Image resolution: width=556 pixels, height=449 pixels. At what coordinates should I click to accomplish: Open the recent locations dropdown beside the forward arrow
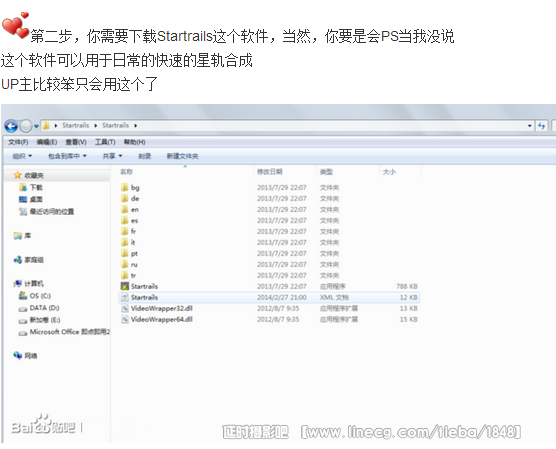pyautogui.click(x=36, y=126)
